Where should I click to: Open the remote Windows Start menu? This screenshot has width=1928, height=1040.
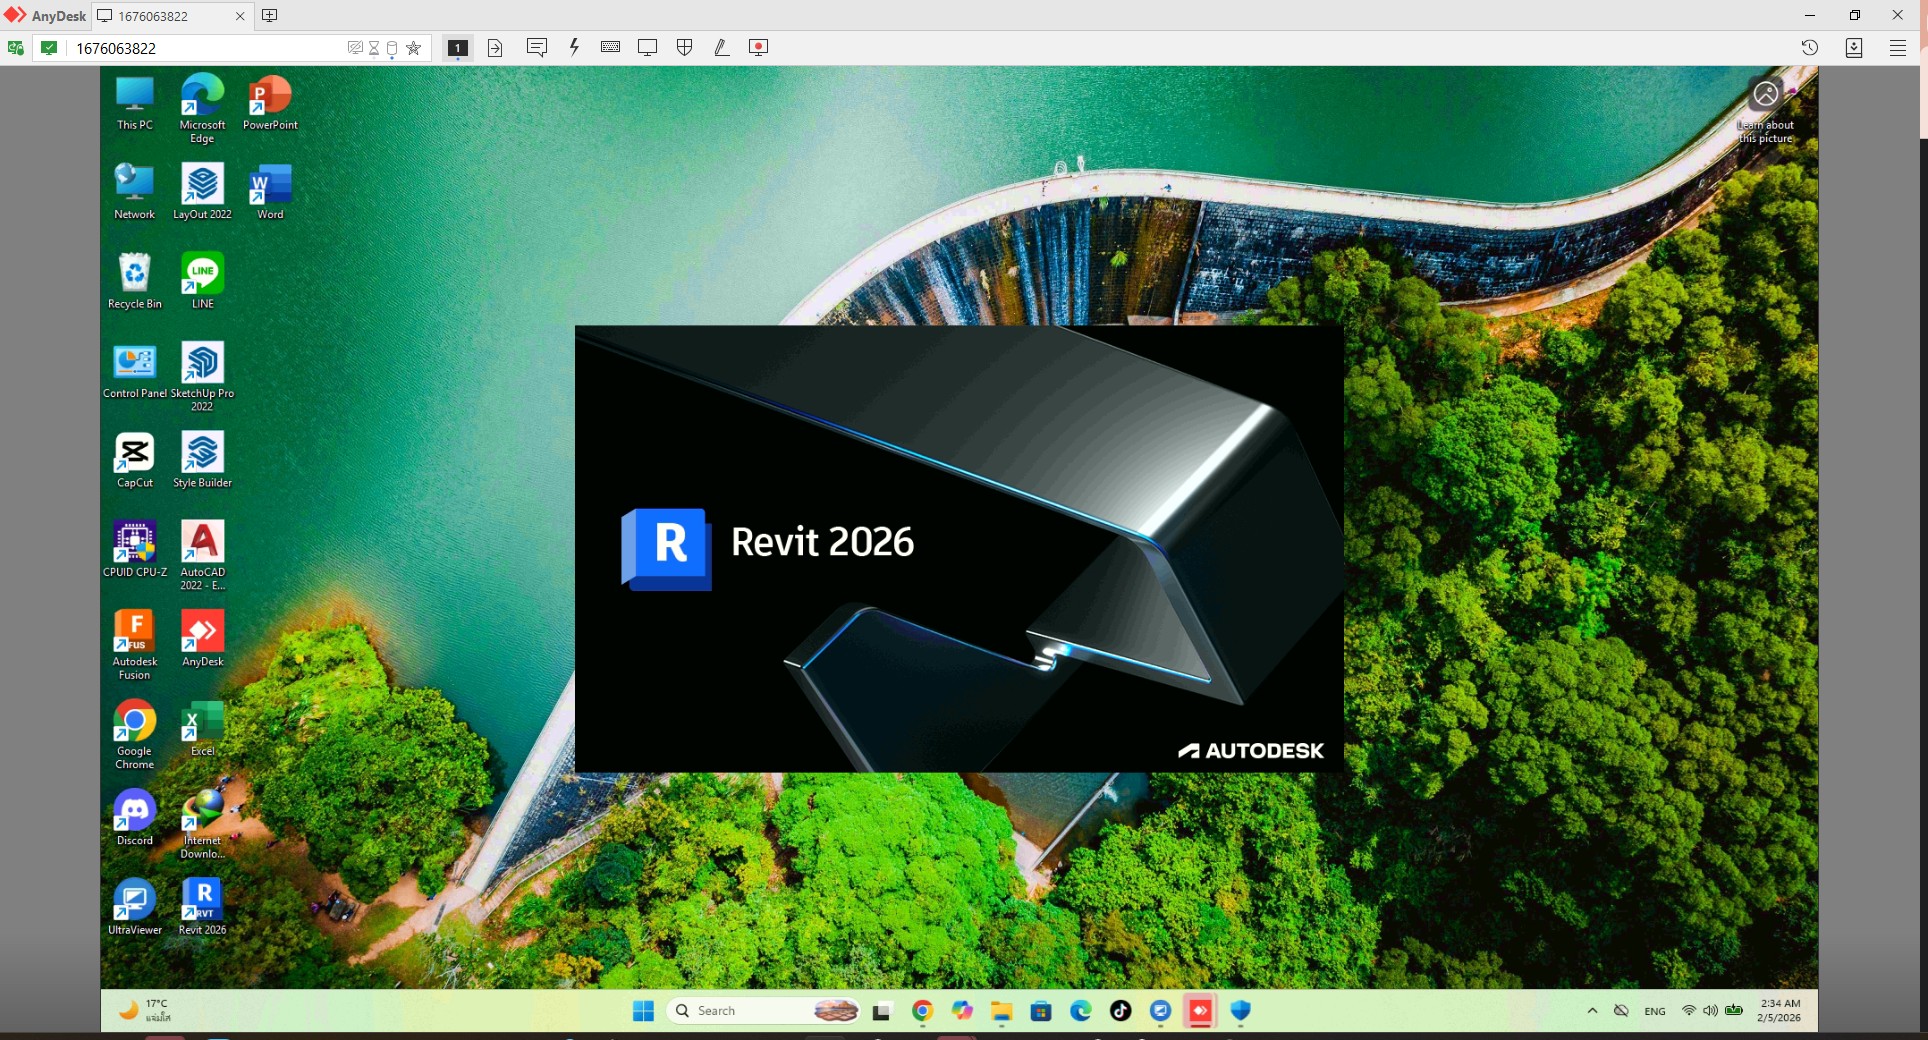[x=643, y=1011]
